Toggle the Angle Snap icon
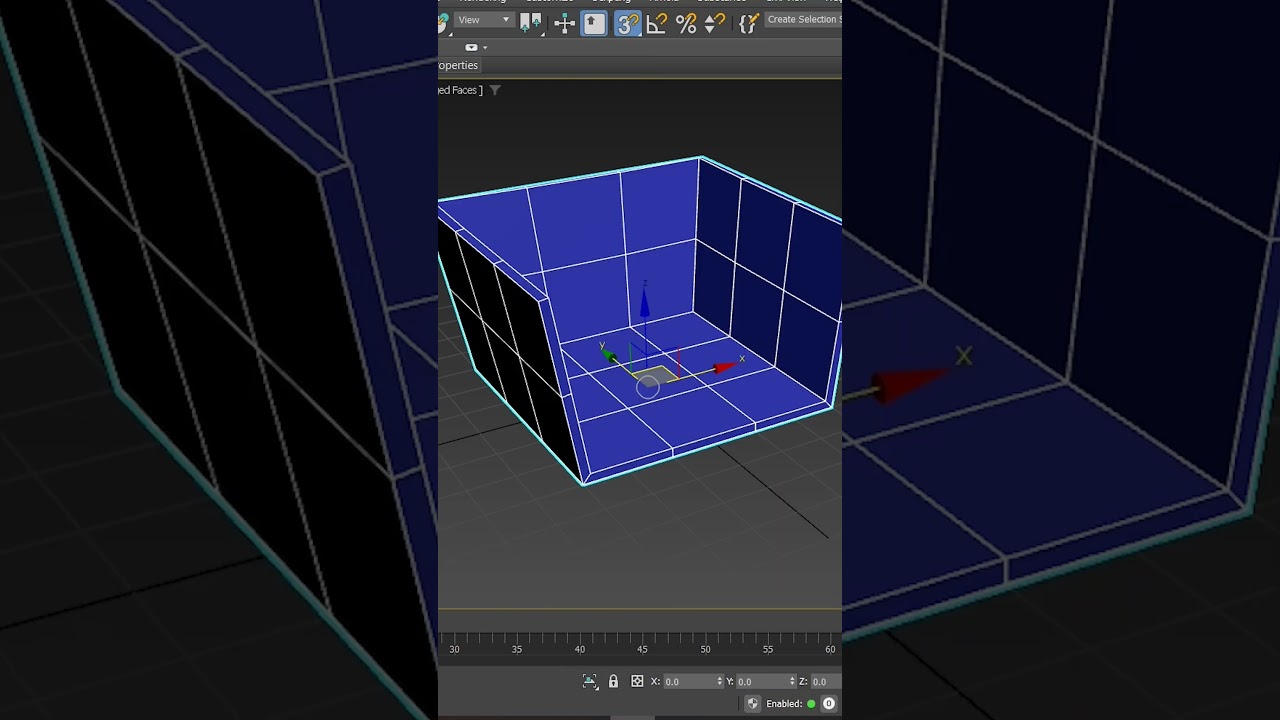 click(x=657, y=24)
